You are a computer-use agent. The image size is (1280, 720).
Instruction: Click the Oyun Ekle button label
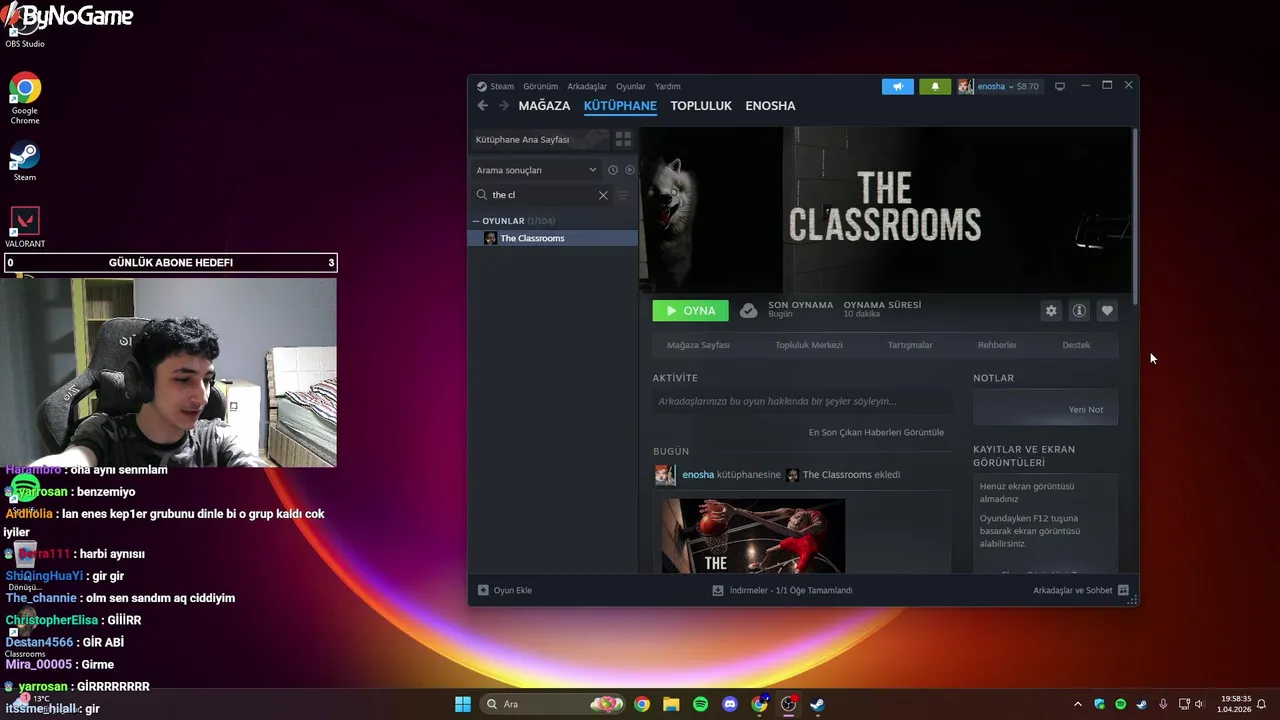point(512,590)
